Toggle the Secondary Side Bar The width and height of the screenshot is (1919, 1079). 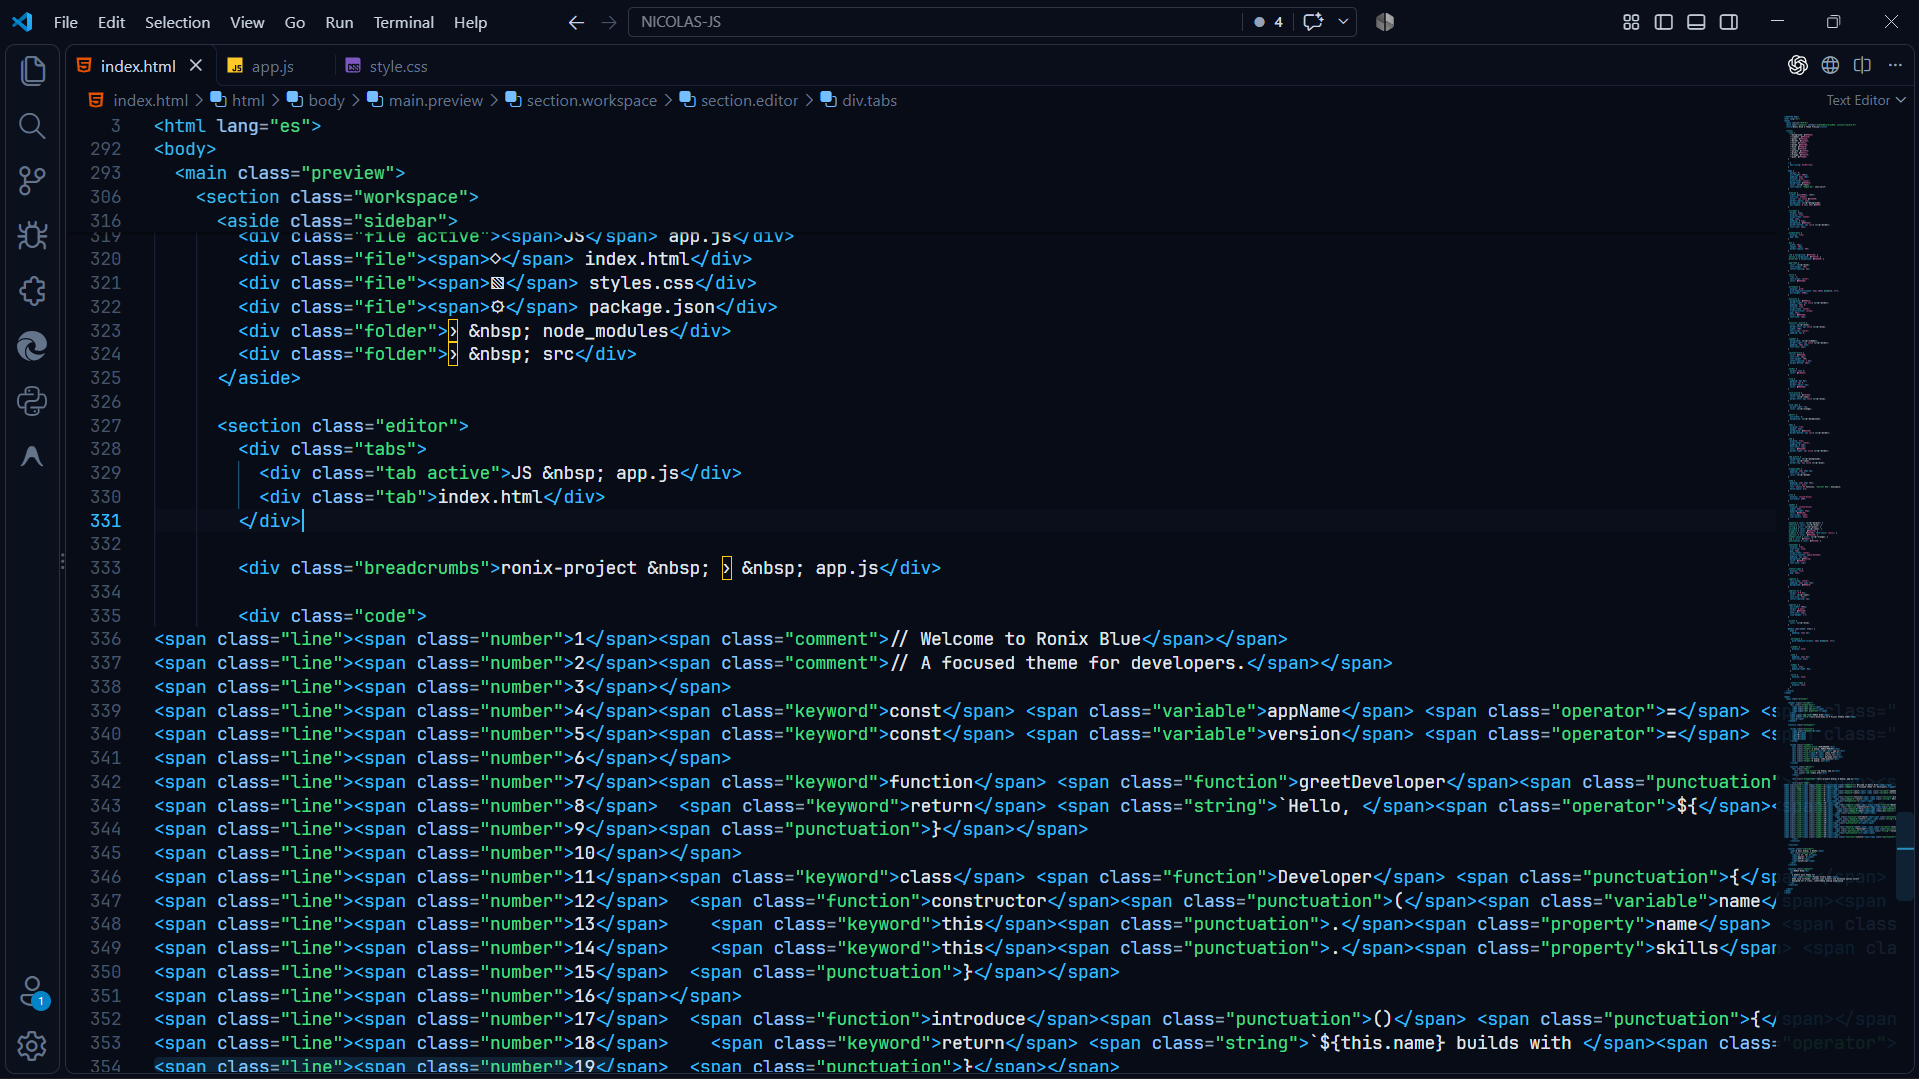(1729, 22)
